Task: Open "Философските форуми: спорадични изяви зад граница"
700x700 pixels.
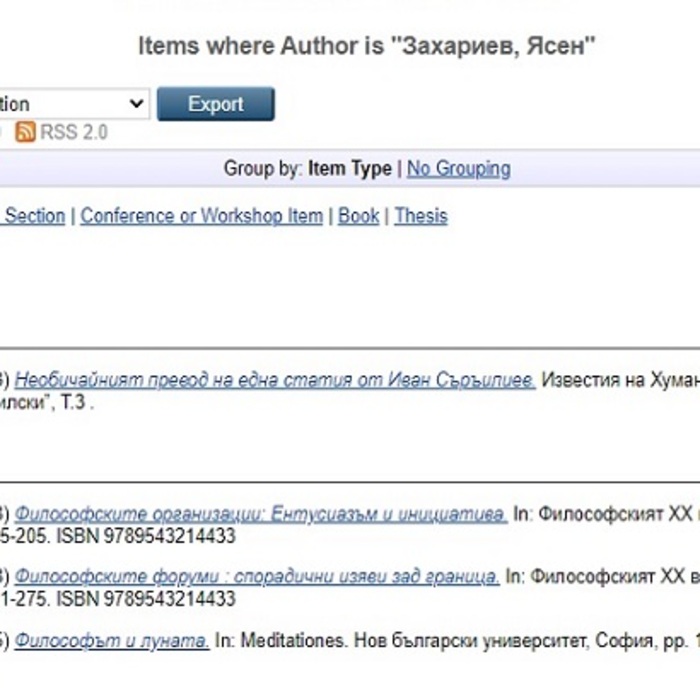Action: 257,577
